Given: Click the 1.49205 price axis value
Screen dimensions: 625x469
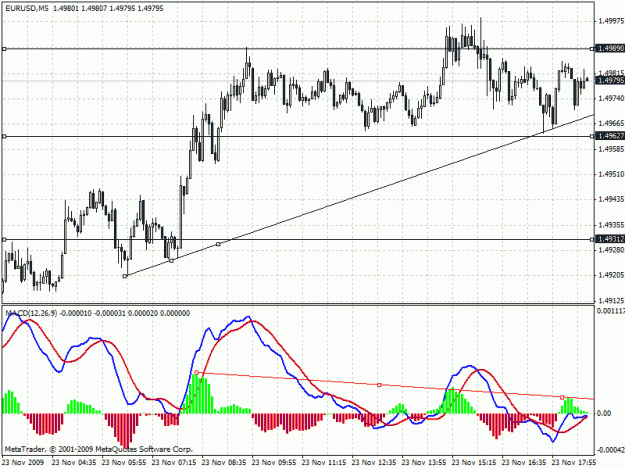Looking at the screenshot, I should coord(611,275).
